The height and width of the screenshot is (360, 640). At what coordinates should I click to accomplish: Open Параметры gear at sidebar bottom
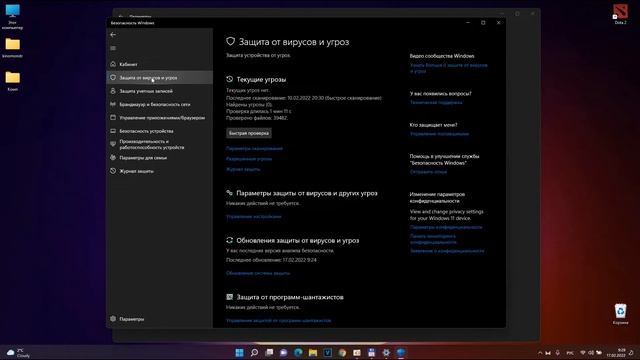click(x=160, y=319)
